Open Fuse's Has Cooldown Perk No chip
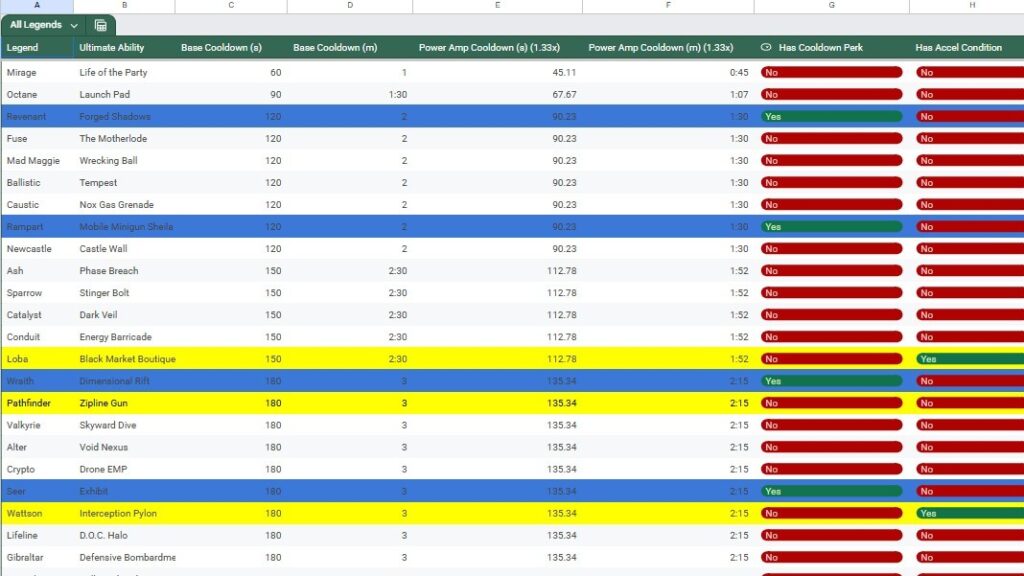The width and height of the screenshot is (1024, 576). 831,138
